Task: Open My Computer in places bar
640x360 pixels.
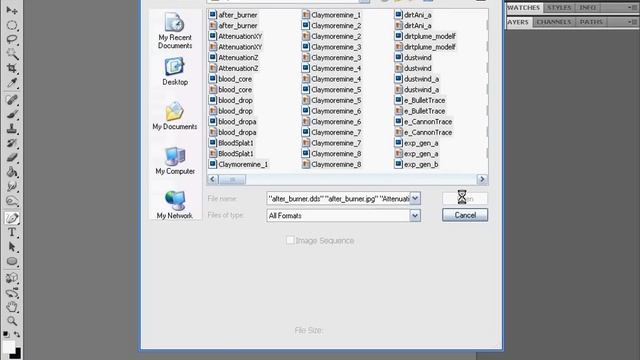Action: 175,161
